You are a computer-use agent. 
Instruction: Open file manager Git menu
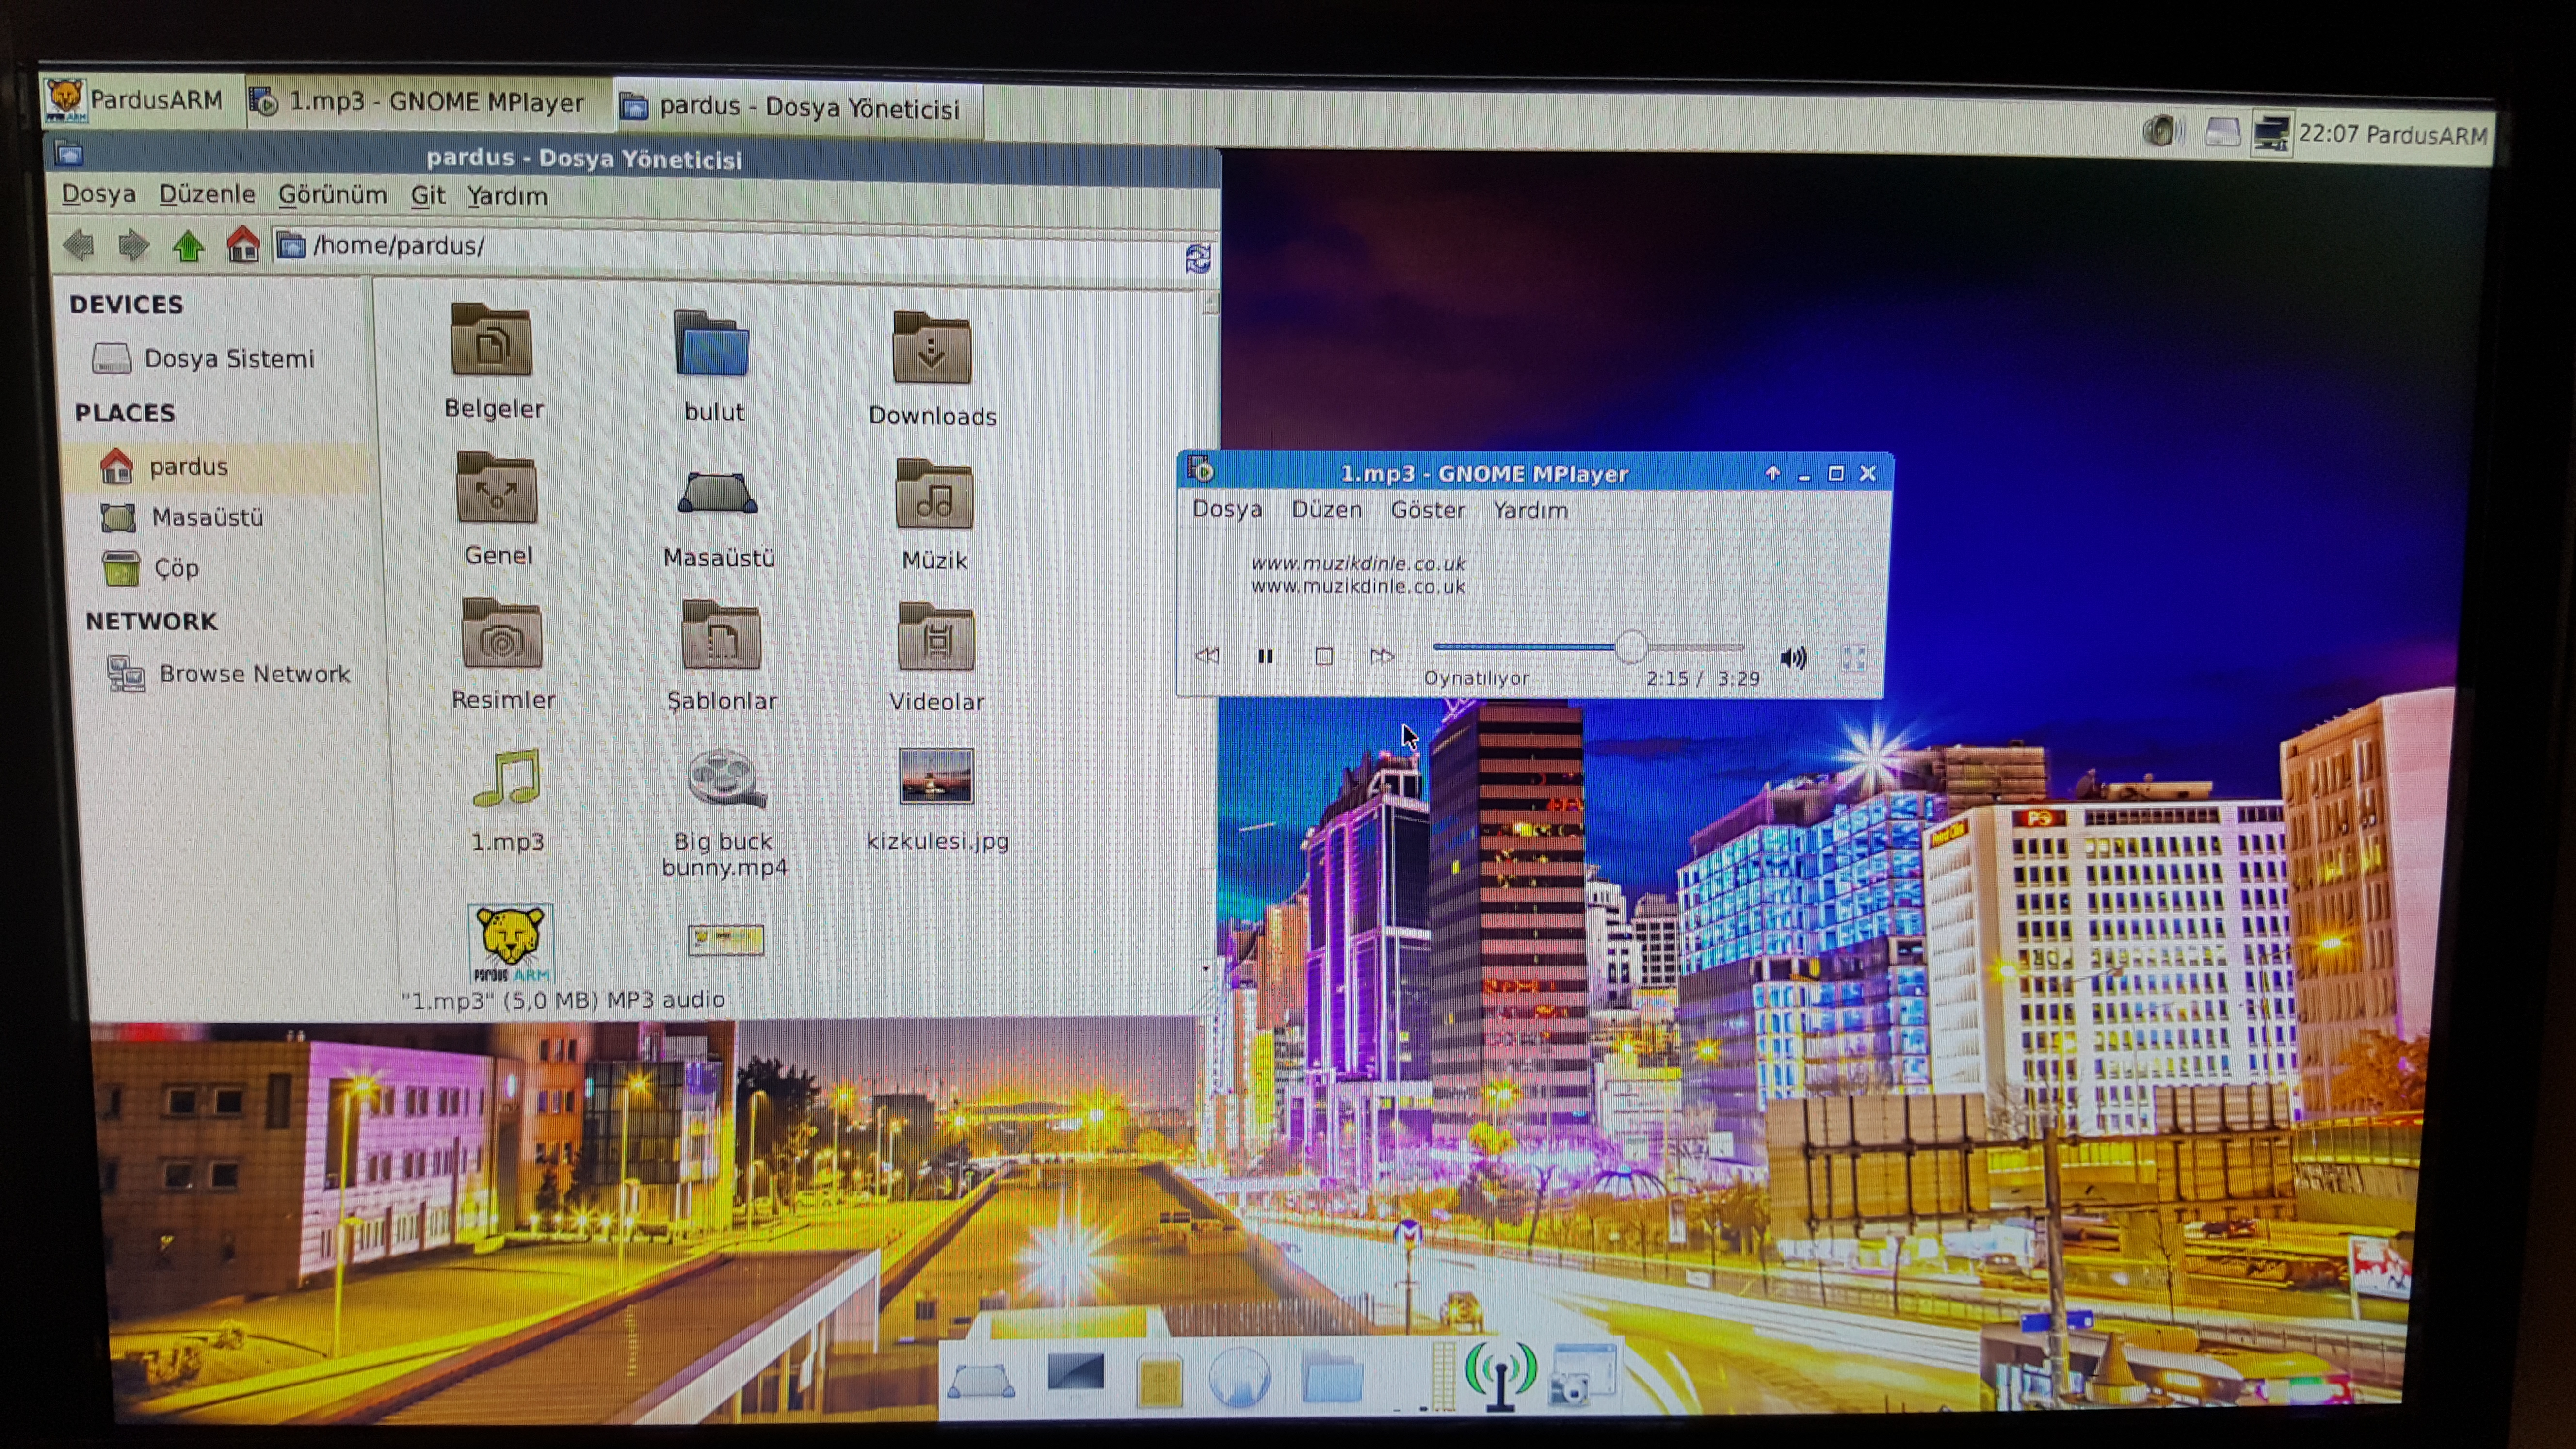(427, 195)
